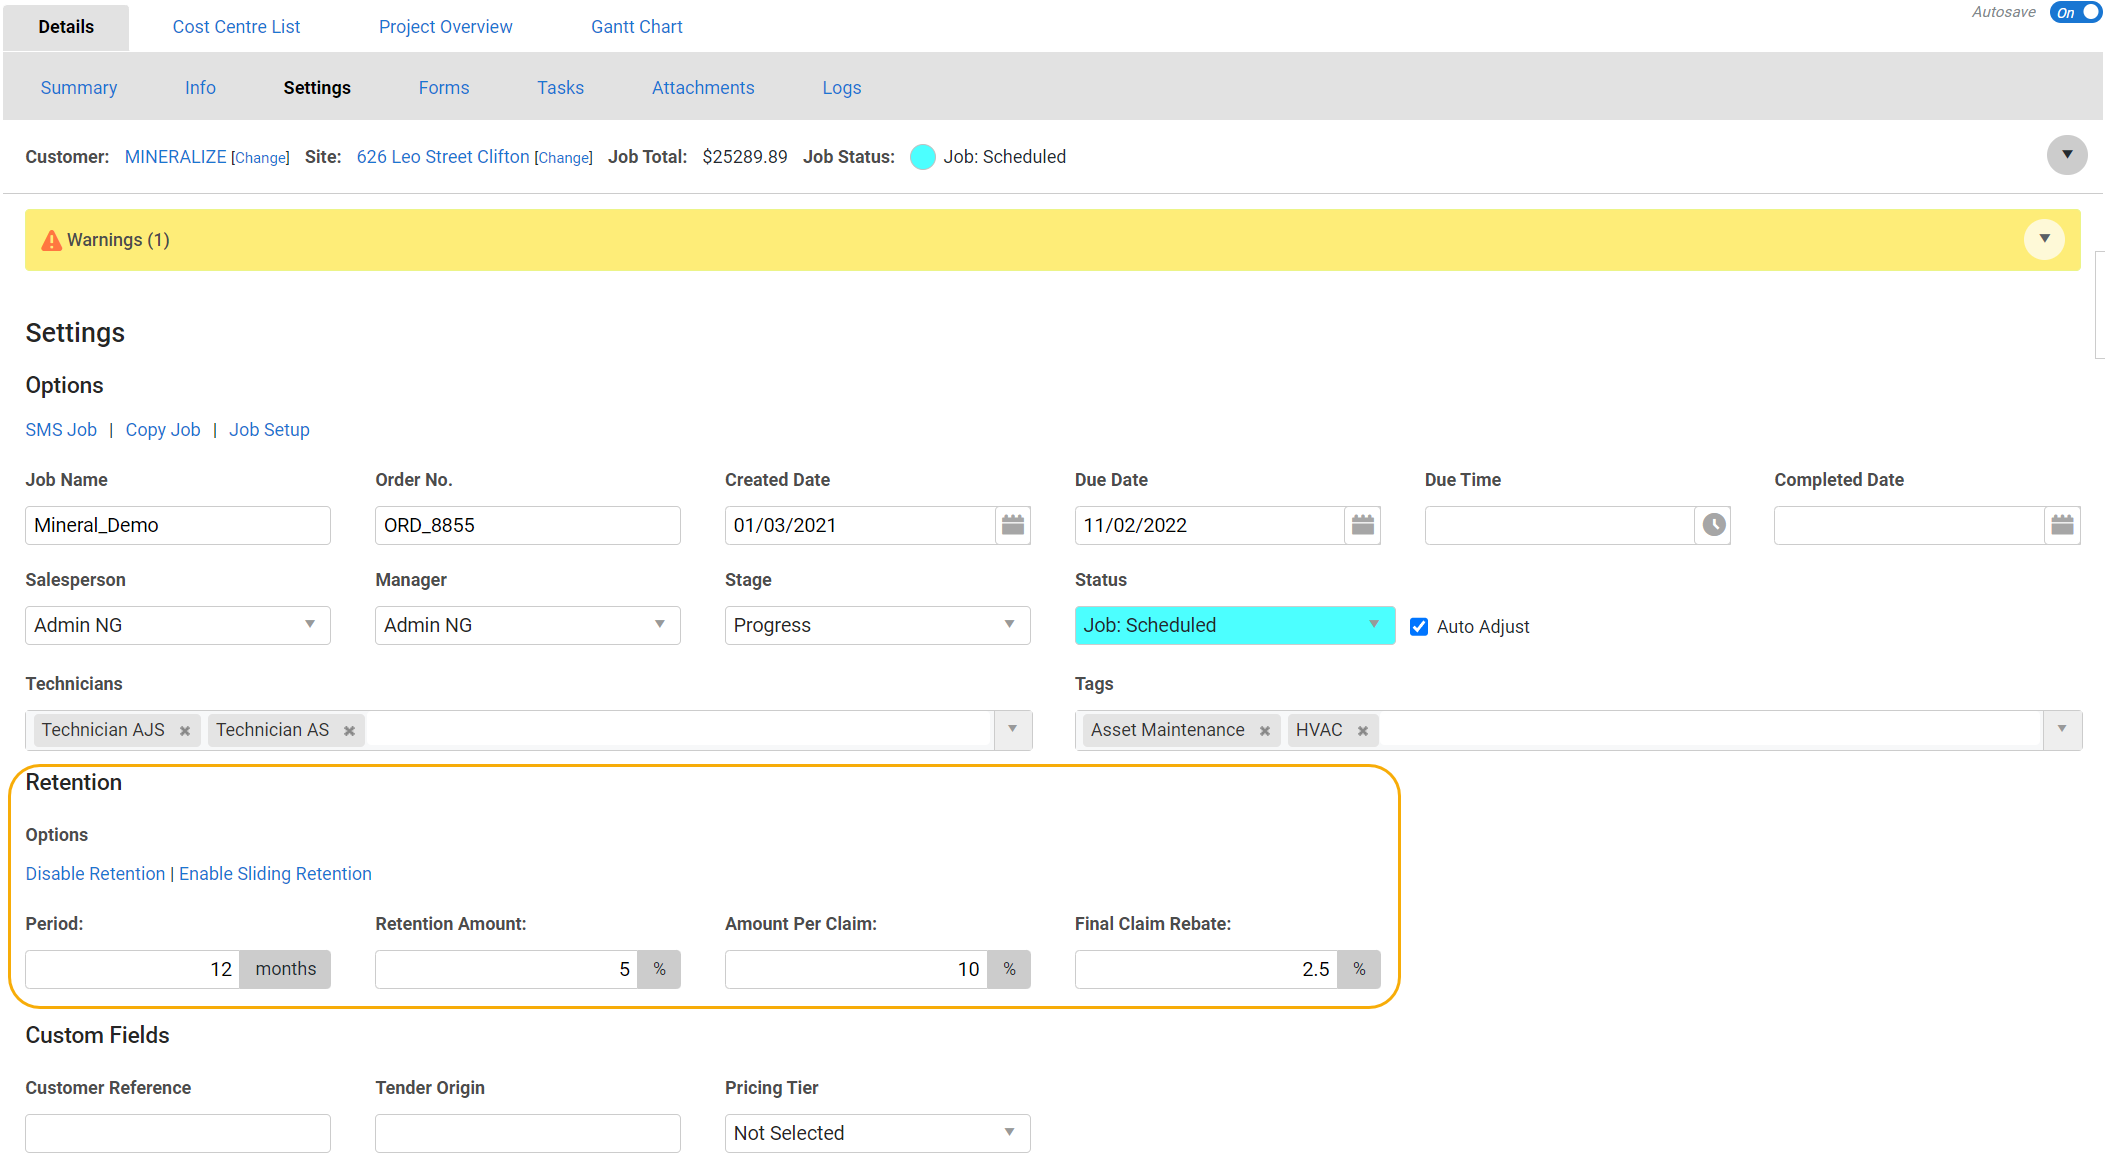Remove the Asset Maintenance tag
This screenshot has height=1164, width=2105.
point(1265,731)
